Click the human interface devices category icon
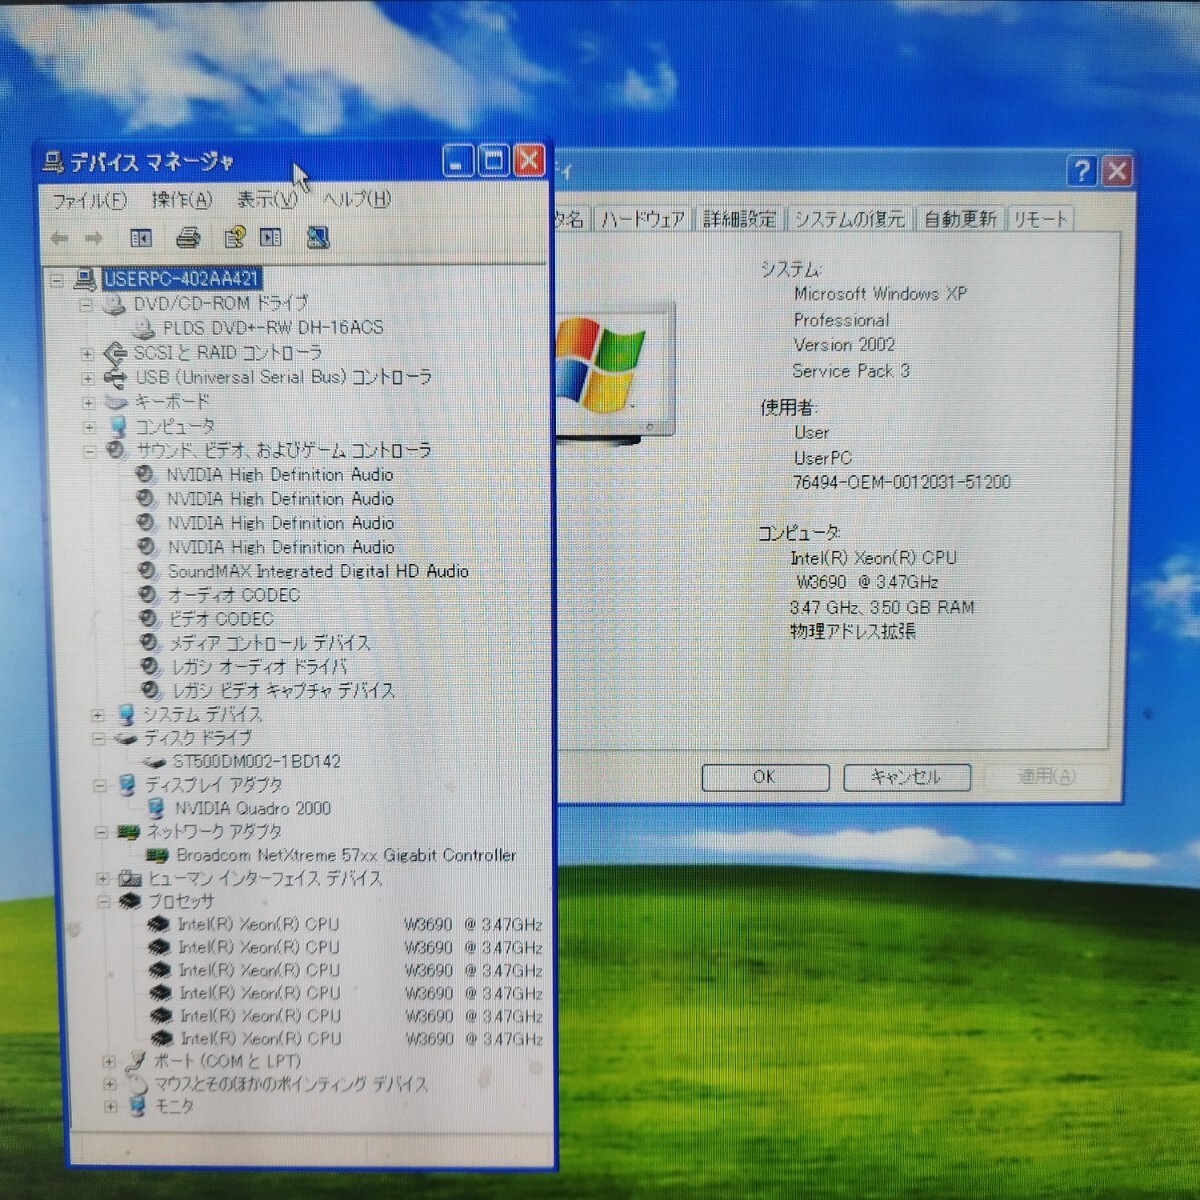 click(130, 879)
